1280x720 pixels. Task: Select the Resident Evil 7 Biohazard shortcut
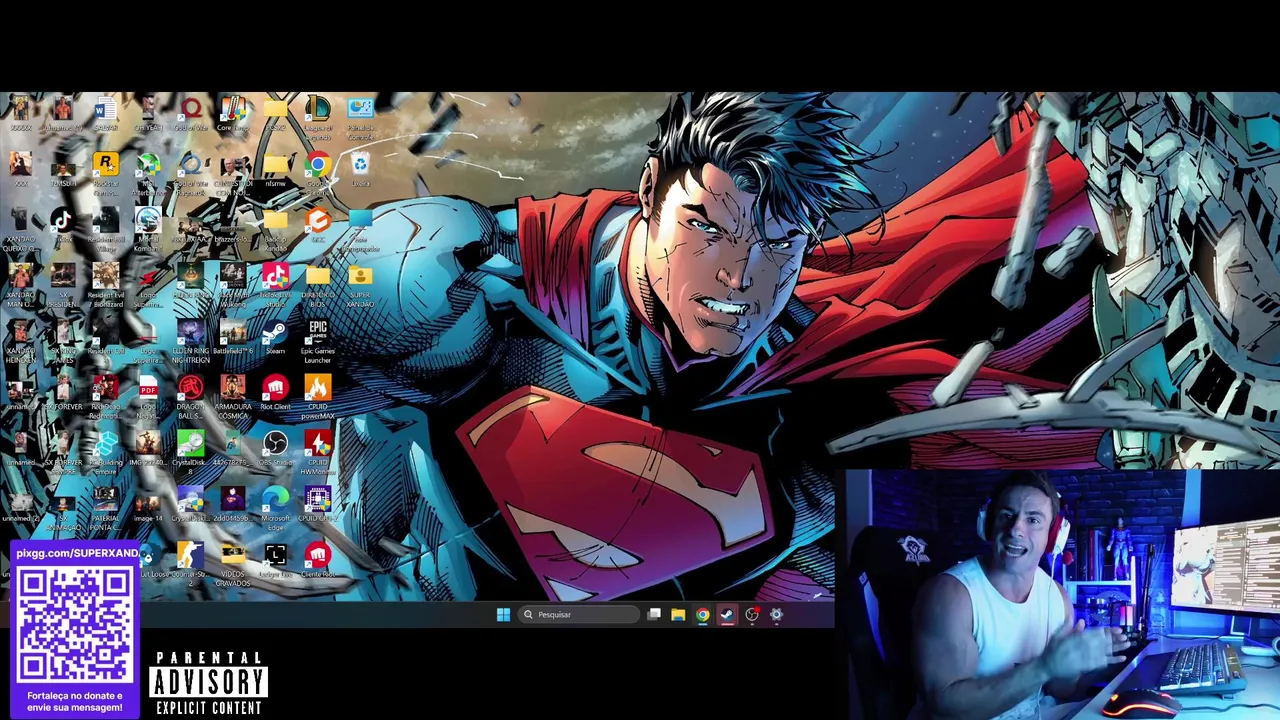pyautogui.click(x=106, y=286)
